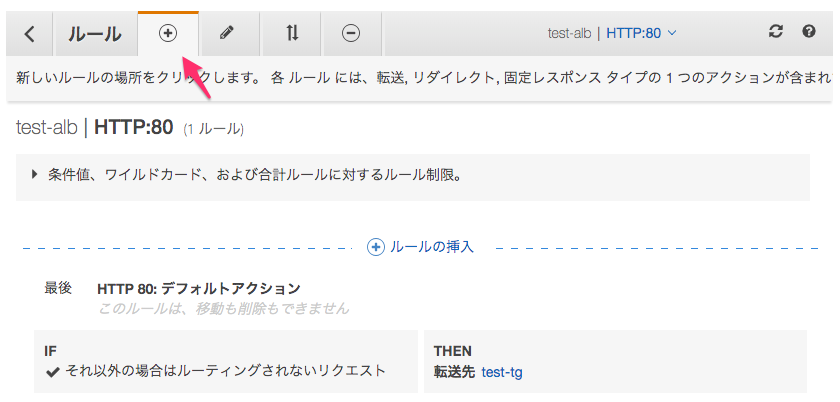Open the reorder rules arrows tab
The height and width of the screenshot is (402, 840).
click(291, 33)
